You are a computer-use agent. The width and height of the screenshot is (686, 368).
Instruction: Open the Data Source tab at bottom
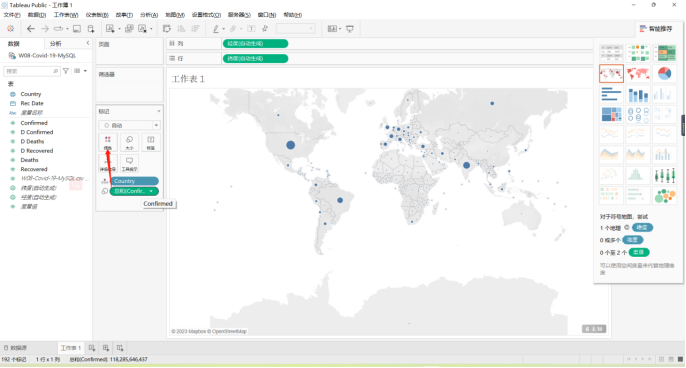coord(16,348)
